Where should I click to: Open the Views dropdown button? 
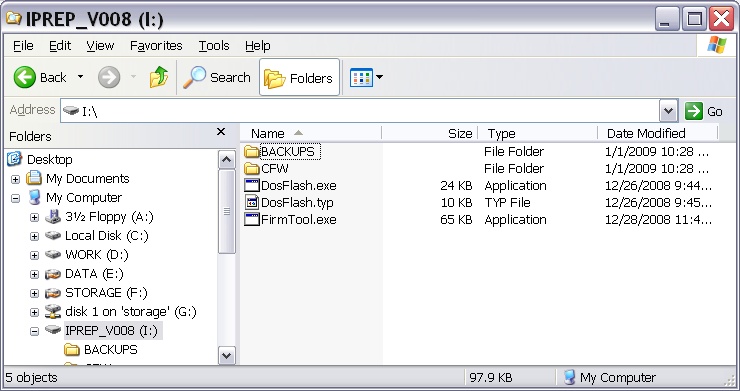click(366, 77)
